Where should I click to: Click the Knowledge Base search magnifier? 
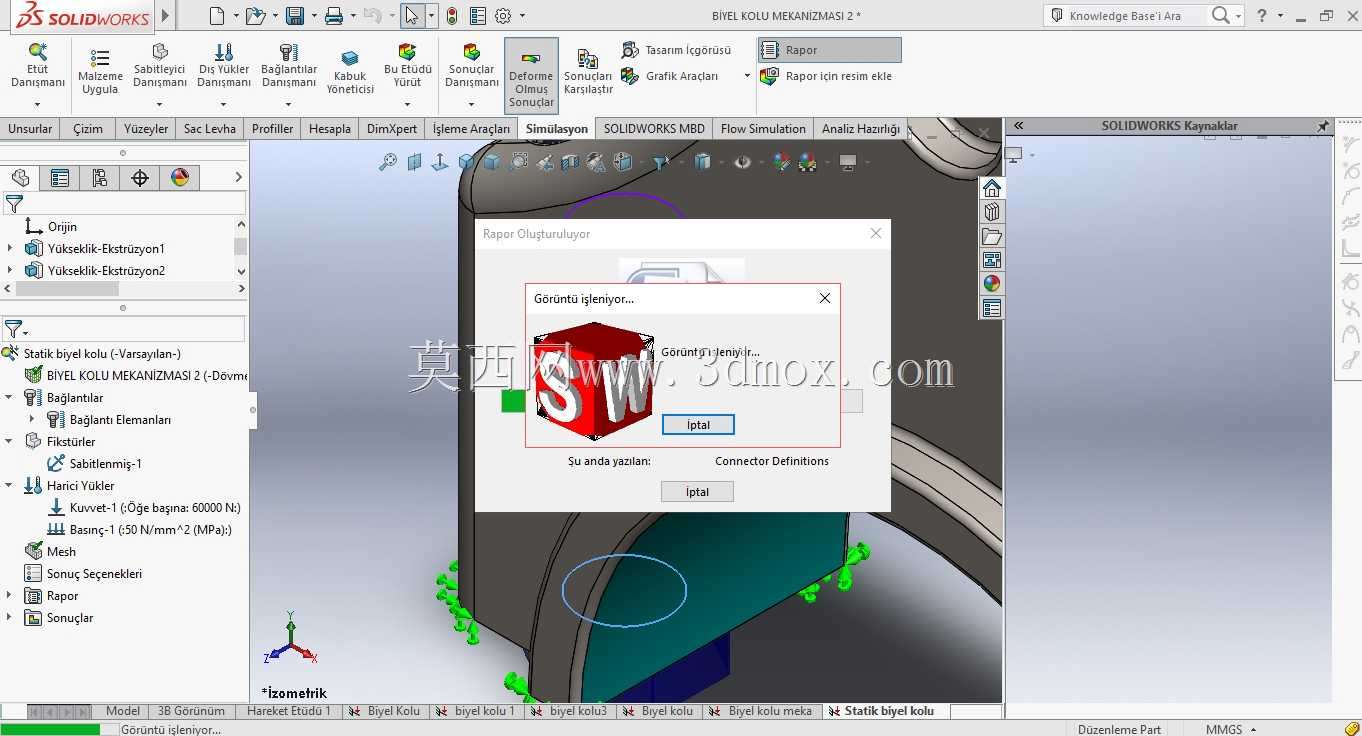1220,15
